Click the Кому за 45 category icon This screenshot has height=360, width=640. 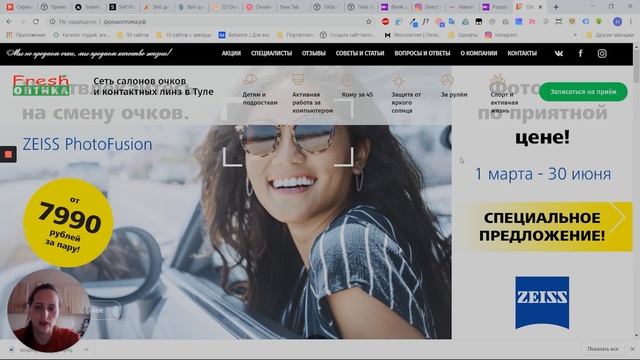[x=348, y=80]
